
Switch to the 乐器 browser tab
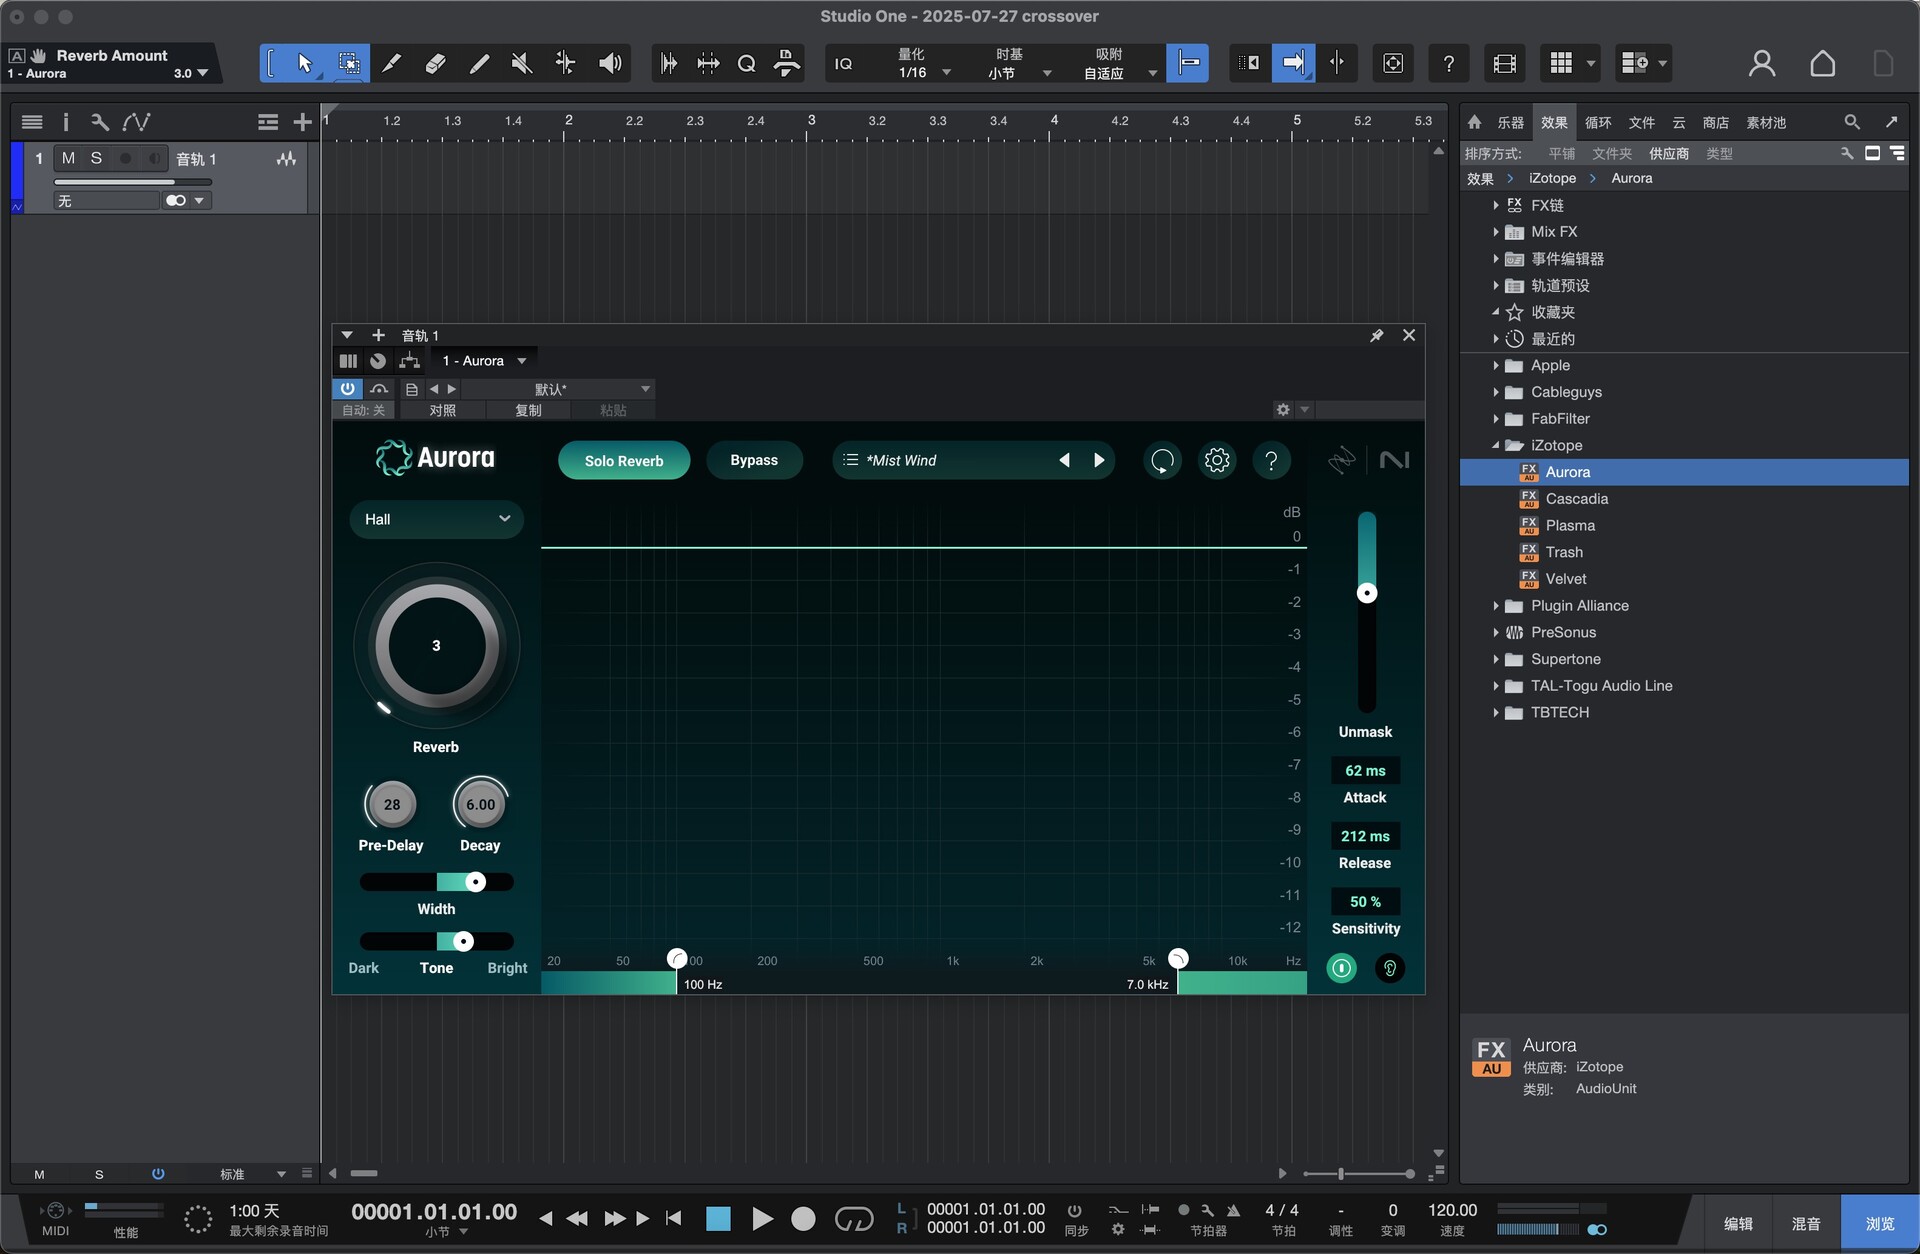pyautogui.click(x=1510, y=122)
